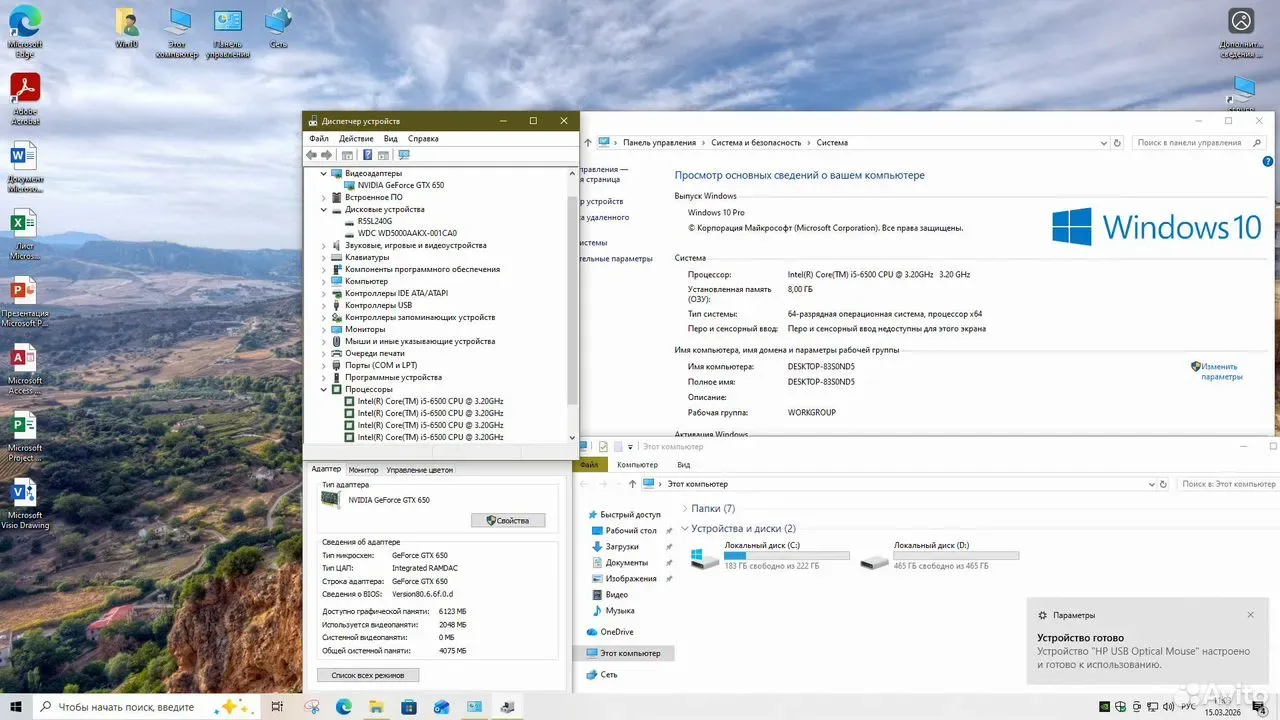This screenshot has height=720, width=1280.
Task: Open the Windows Start menu
Action: click(x=16, y=707)
